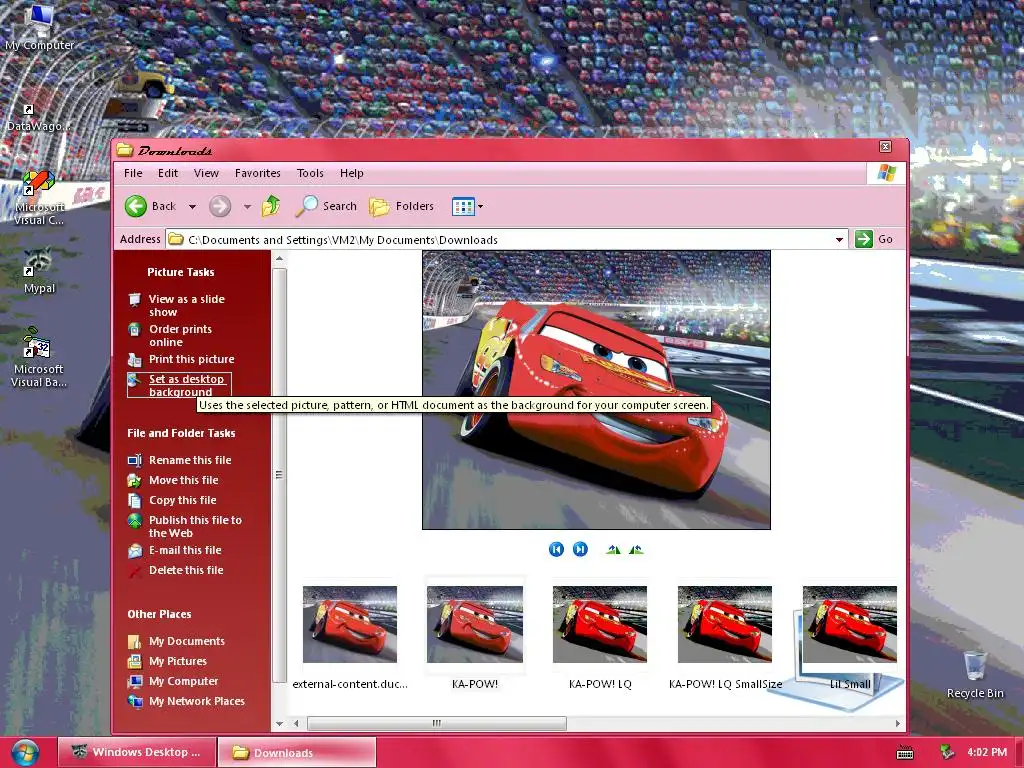Click the filmstrip scroll right arrow

898,723
